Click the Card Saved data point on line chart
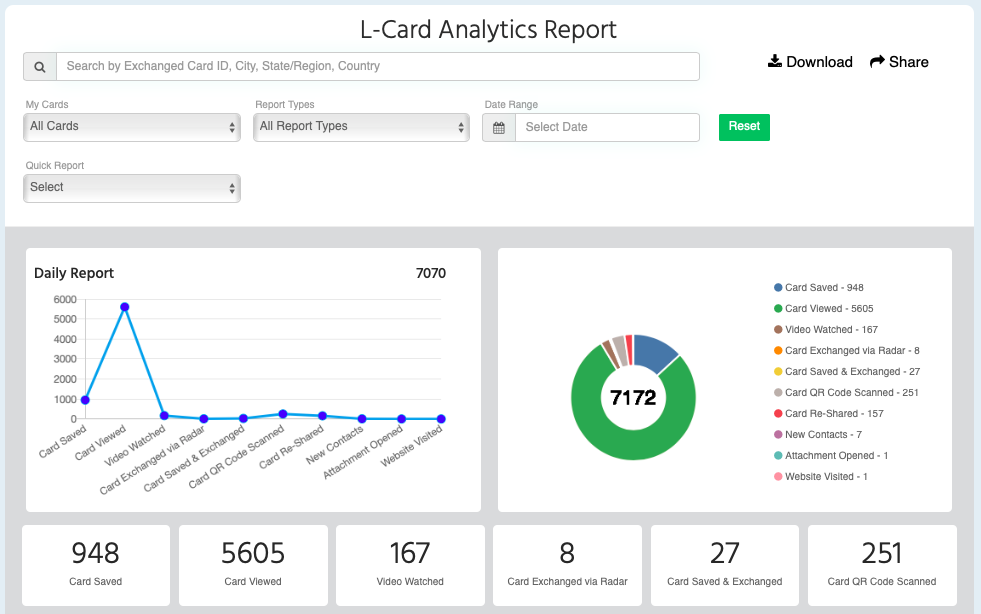Image resolution: width=981 pixels, height=614 pixels. [85, 400]
